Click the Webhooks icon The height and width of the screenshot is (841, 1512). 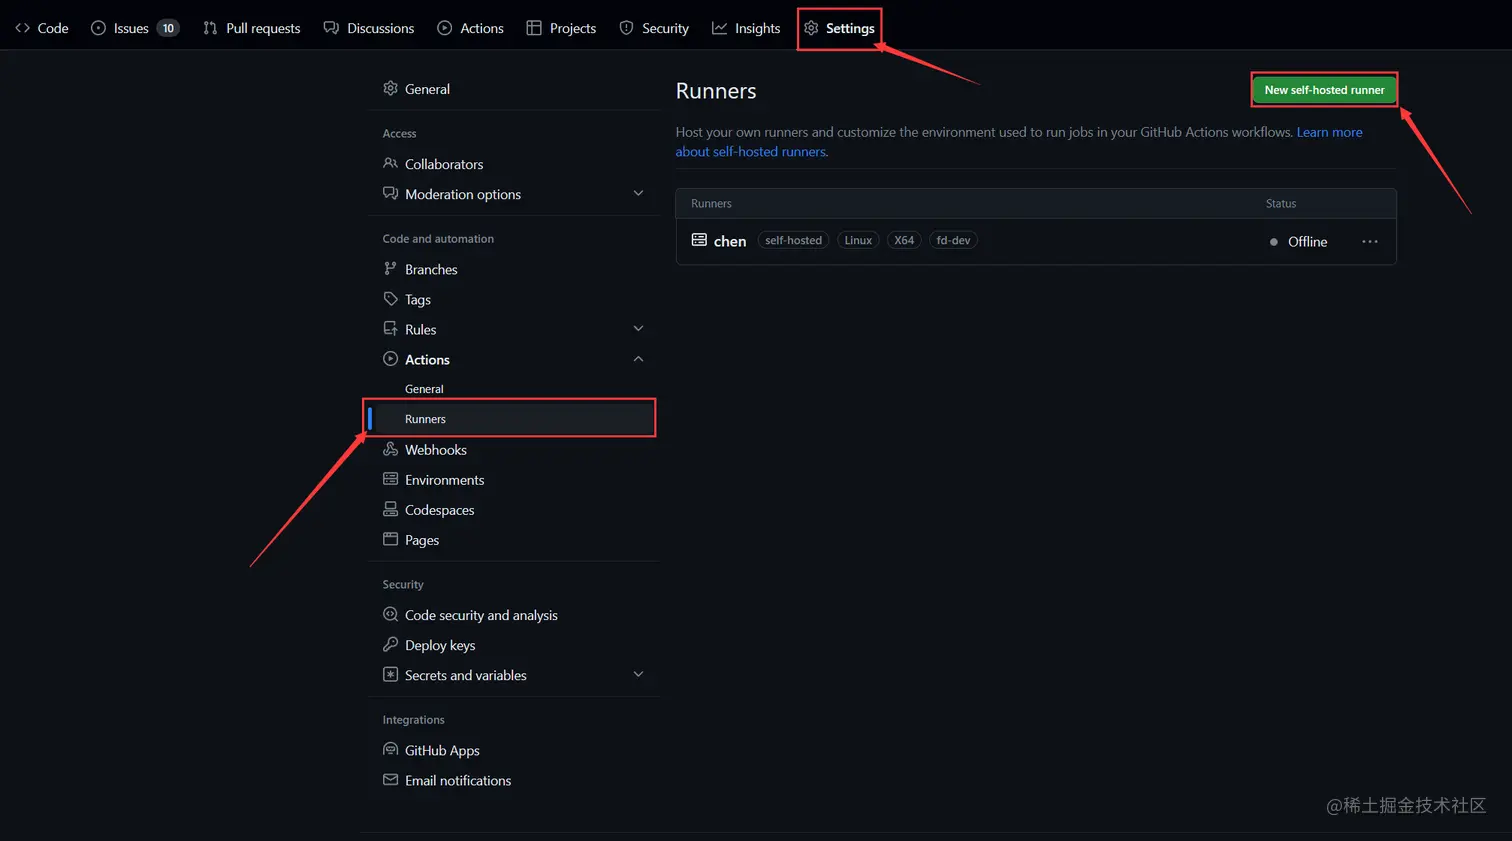(x=390, y=449)
